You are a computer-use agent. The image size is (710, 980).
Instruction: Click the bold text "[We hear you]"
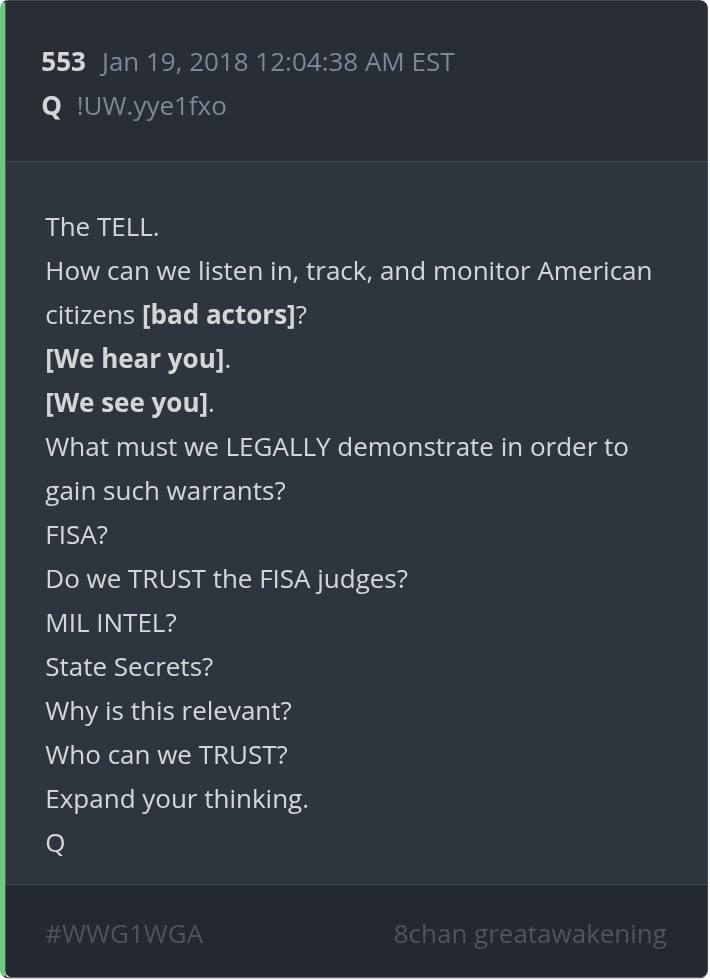tap(135, 359)
